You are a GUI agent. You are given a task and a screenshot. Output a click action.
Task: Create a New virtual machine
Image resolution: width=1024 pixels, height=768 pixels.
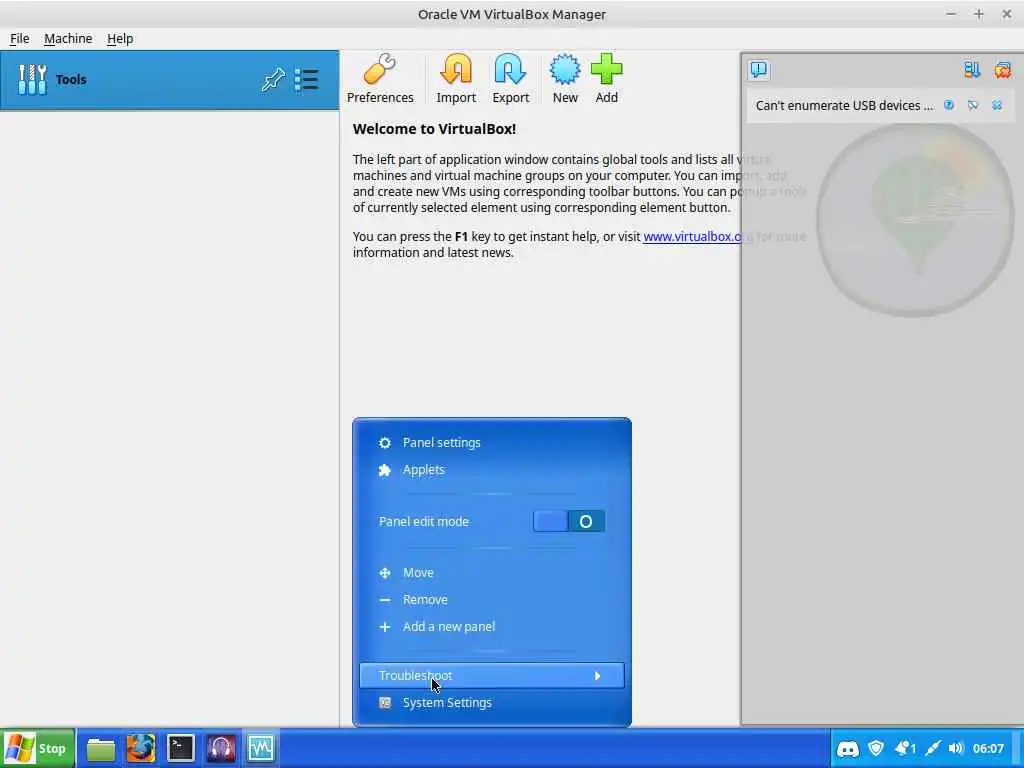pyautogui.click(x=565, y=78)
